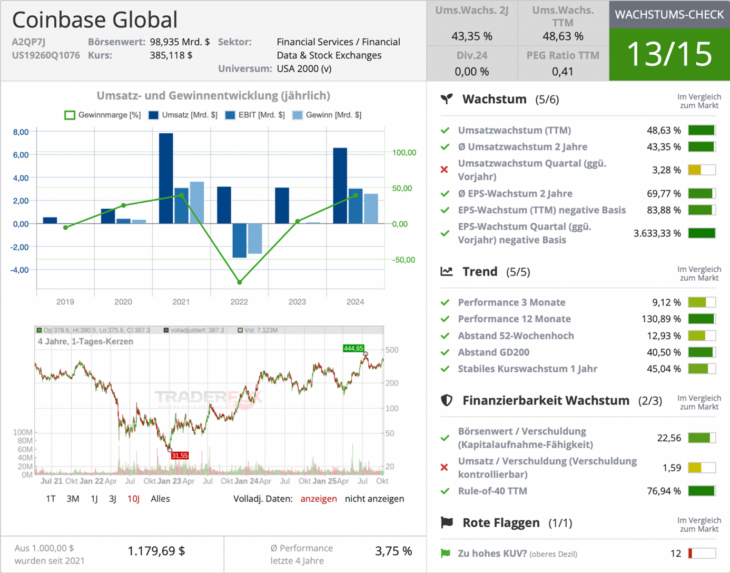This screenshot has width=730, height=573.
Task: Click 'anzeigen' for Volladj. Daten
Action: 318,498
